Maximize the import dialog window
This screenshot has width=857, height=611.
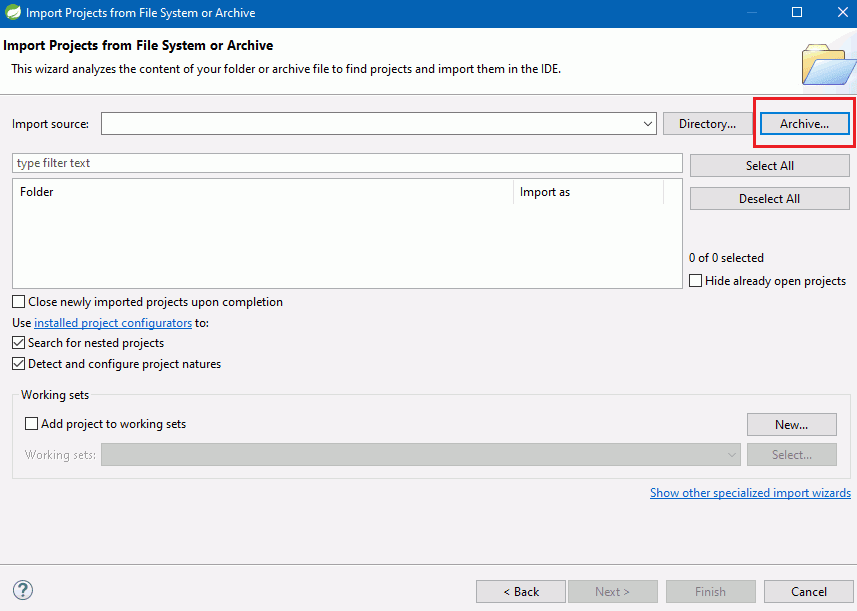797,12
